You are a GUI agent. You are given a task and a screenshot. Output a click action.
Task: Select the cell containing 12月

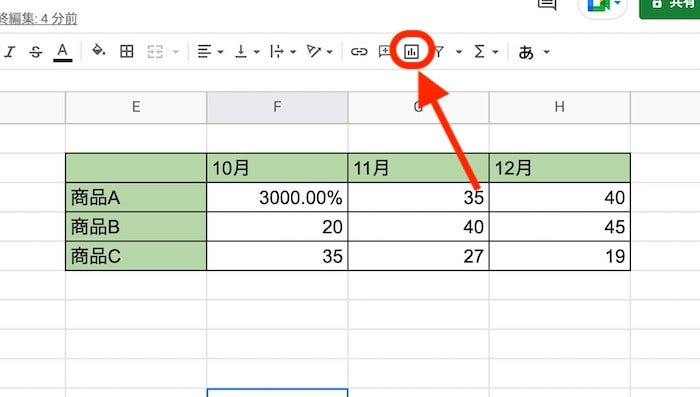click(x=560, y=168)
